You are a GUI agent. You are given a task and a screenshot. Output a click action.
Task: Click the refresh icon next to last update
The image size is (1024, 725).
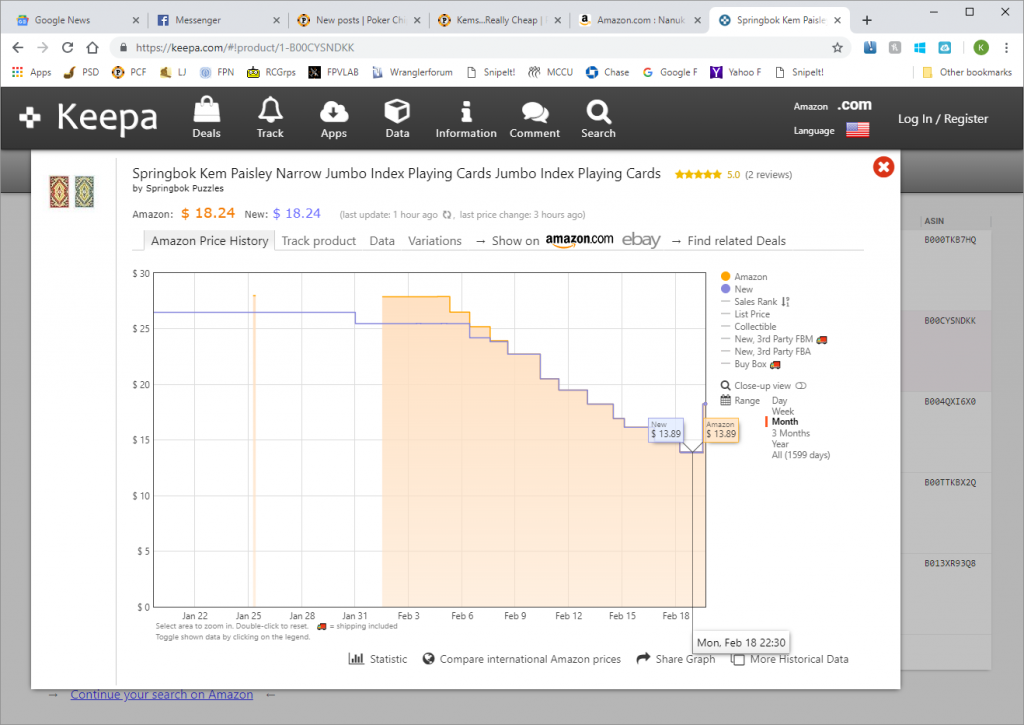click(x=447, y=215)
